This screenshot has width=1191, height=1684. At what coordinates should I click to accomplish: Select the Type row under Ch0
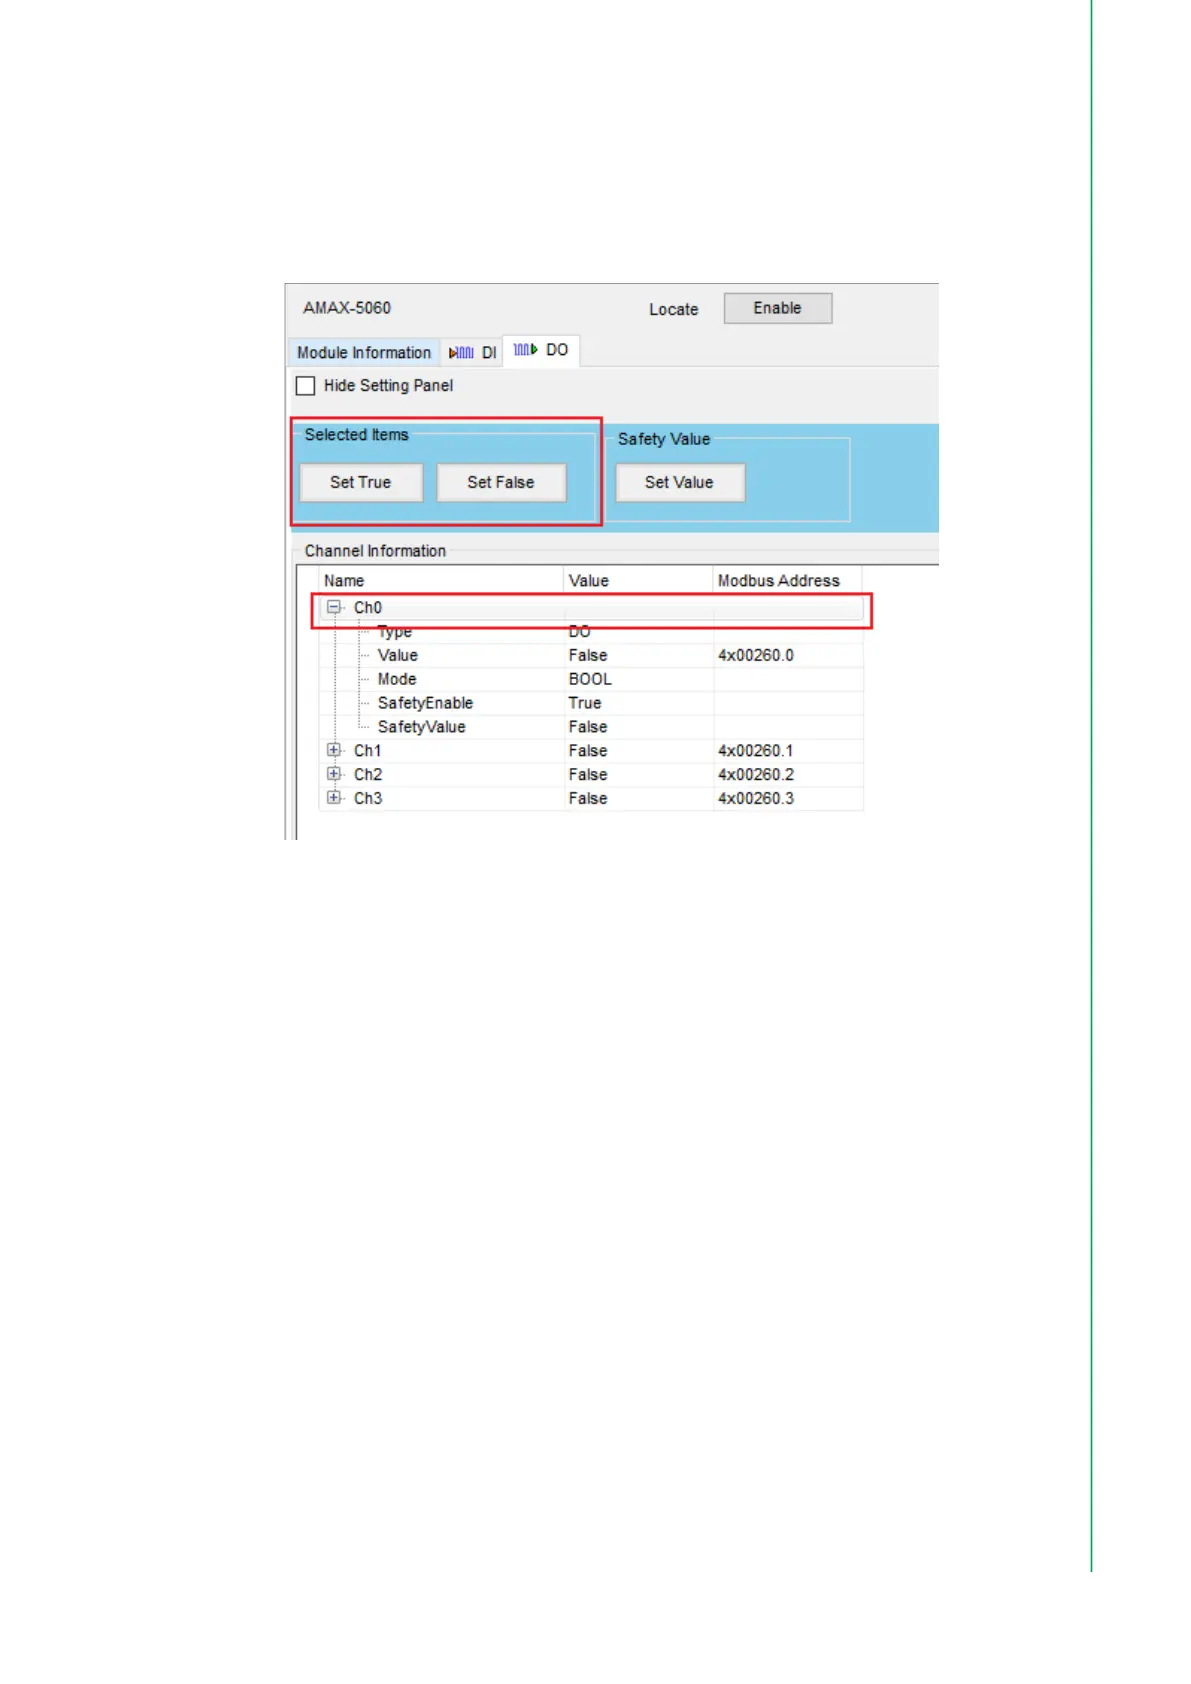coord(395,632)
